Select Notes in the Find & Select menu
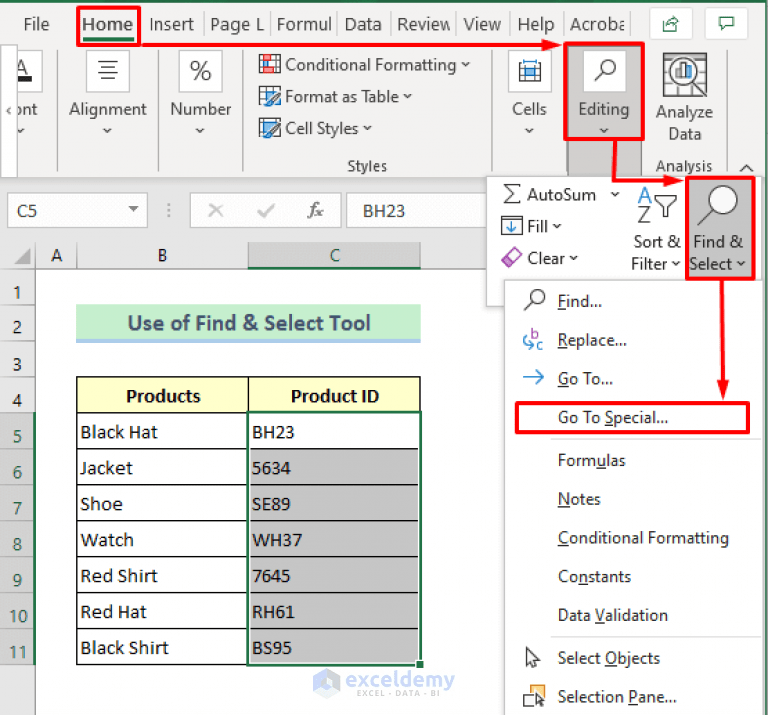The width and height of the screenshot is (768, 715). tap(579, 499)
